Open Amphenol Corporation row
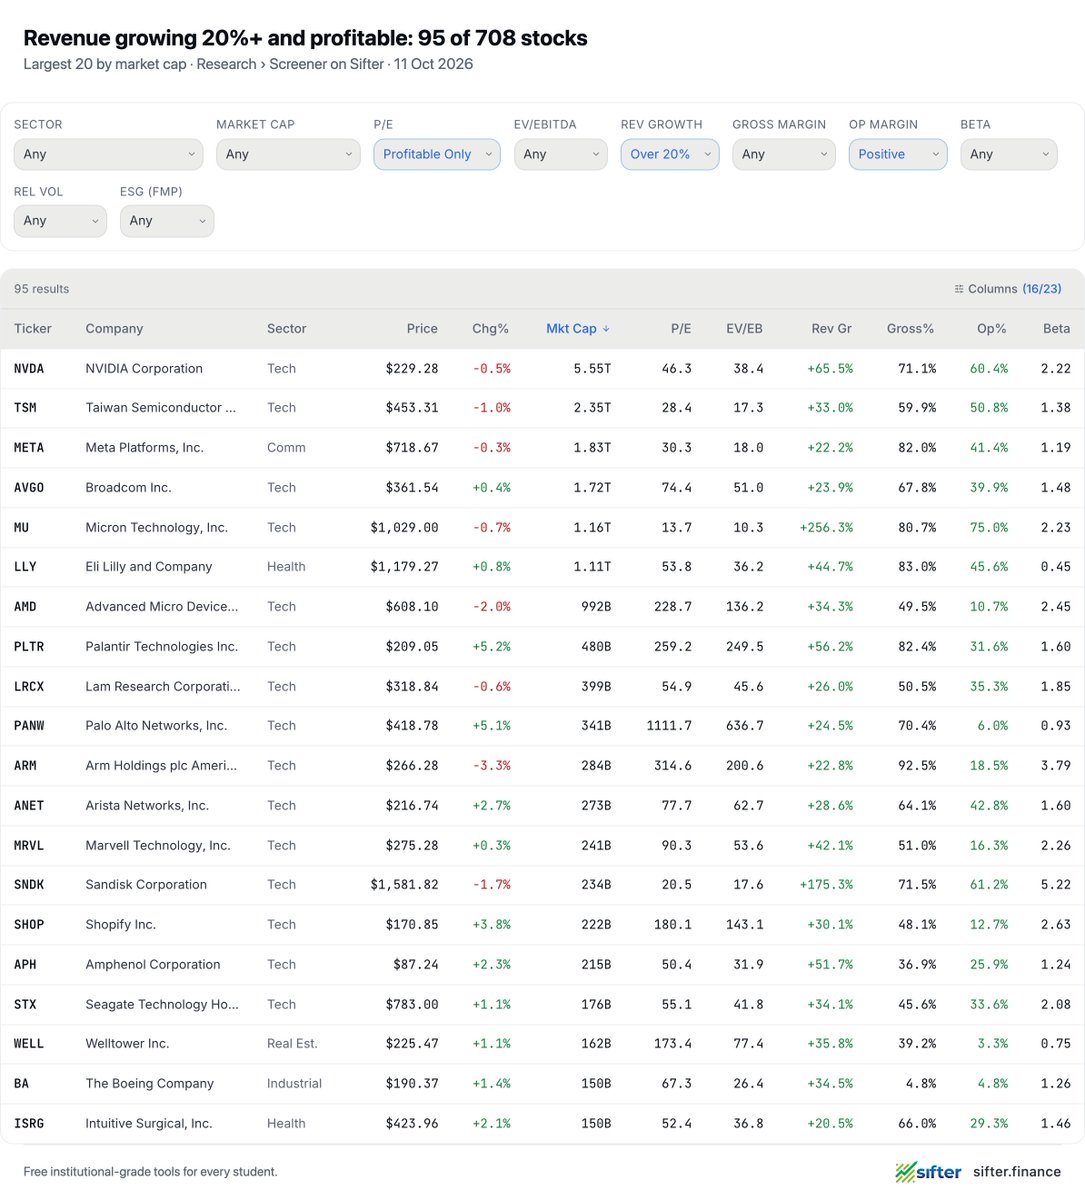The height and width of the screenshot is (1200, 1085). point(542,965)
